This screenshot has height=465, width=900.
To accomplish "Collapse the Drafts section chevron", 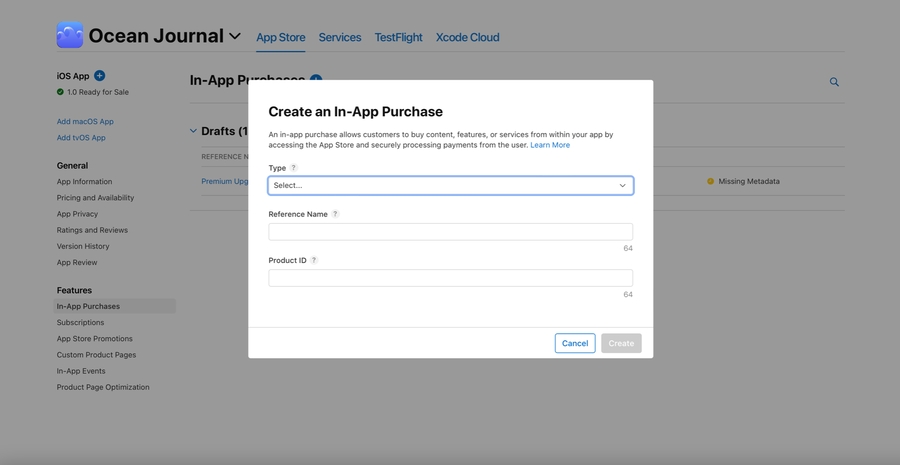I will [194, 131].
